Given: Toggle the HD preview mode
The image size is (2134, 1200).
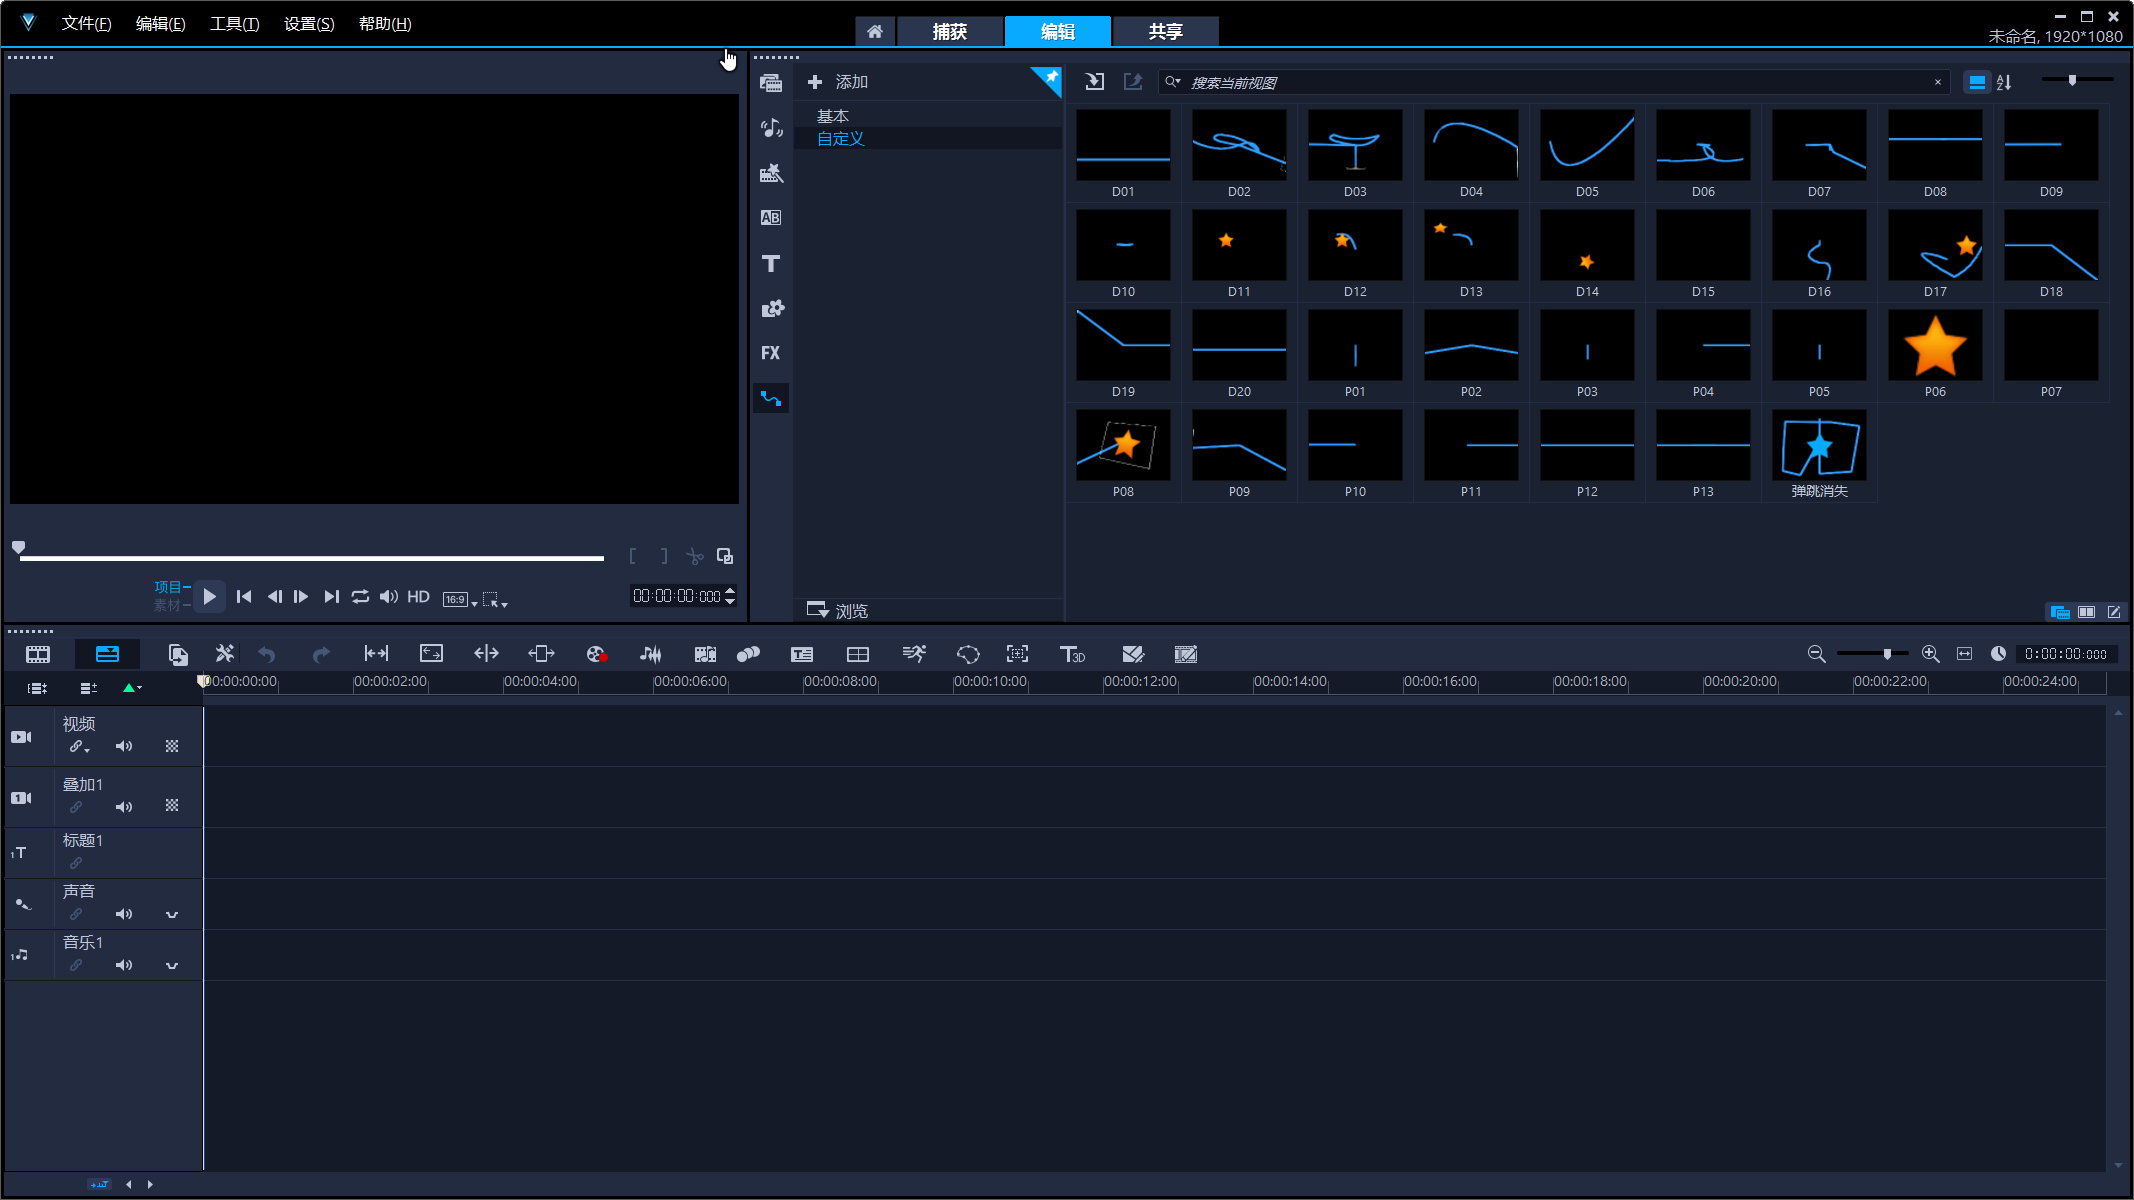Looking at the screenshot, I should [x=418, y=597].
